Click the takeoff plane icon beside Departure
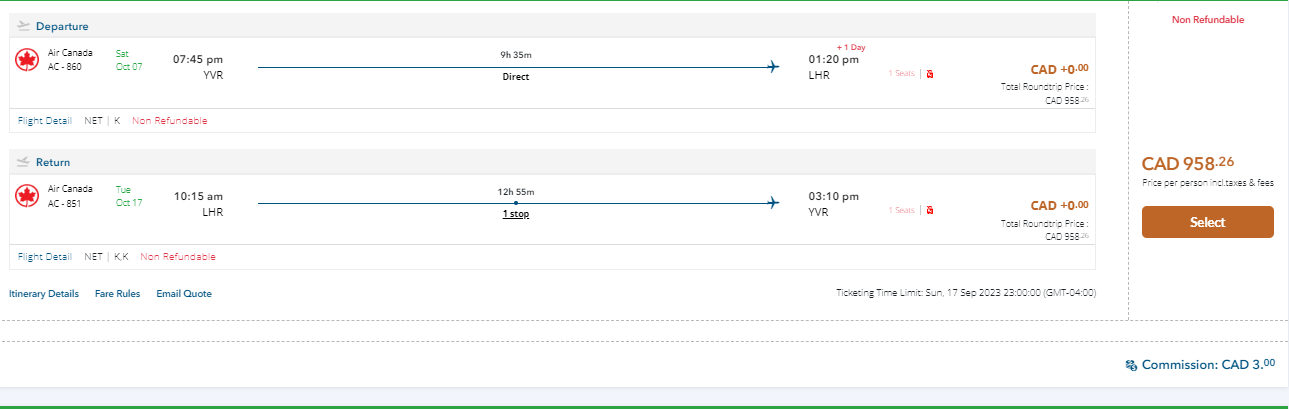This screenshot has height=409, width=1289. pyautogui.click(x=24, y=26)
